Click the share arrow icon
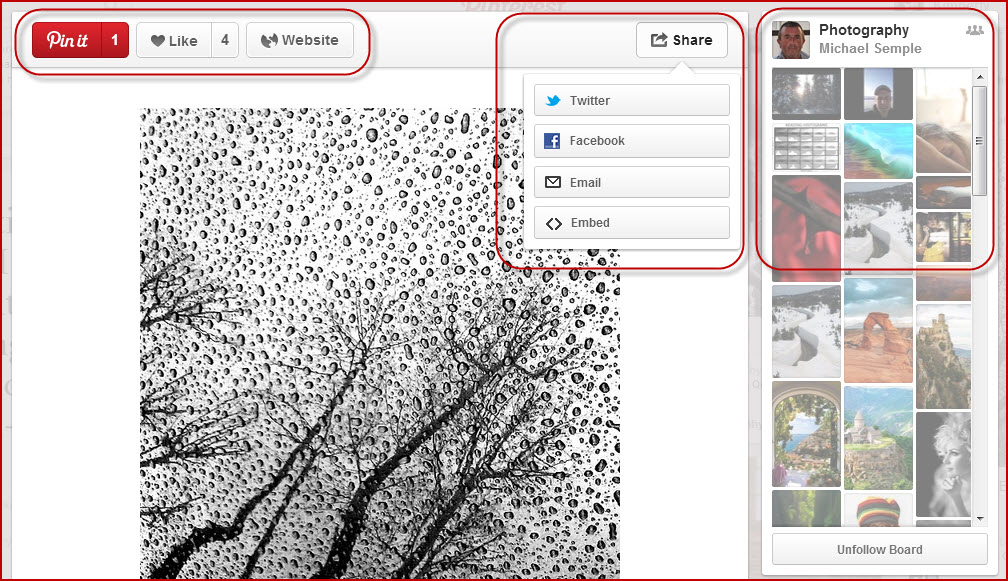1008x581 pixels. coord(659,40)
